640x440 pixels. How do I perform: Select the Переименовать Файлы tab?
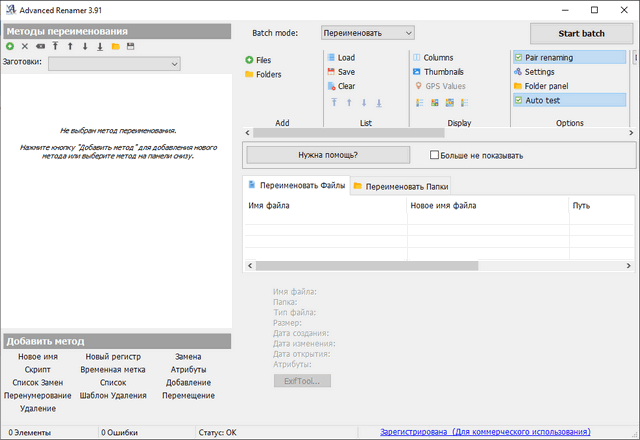tap(295, 185)
